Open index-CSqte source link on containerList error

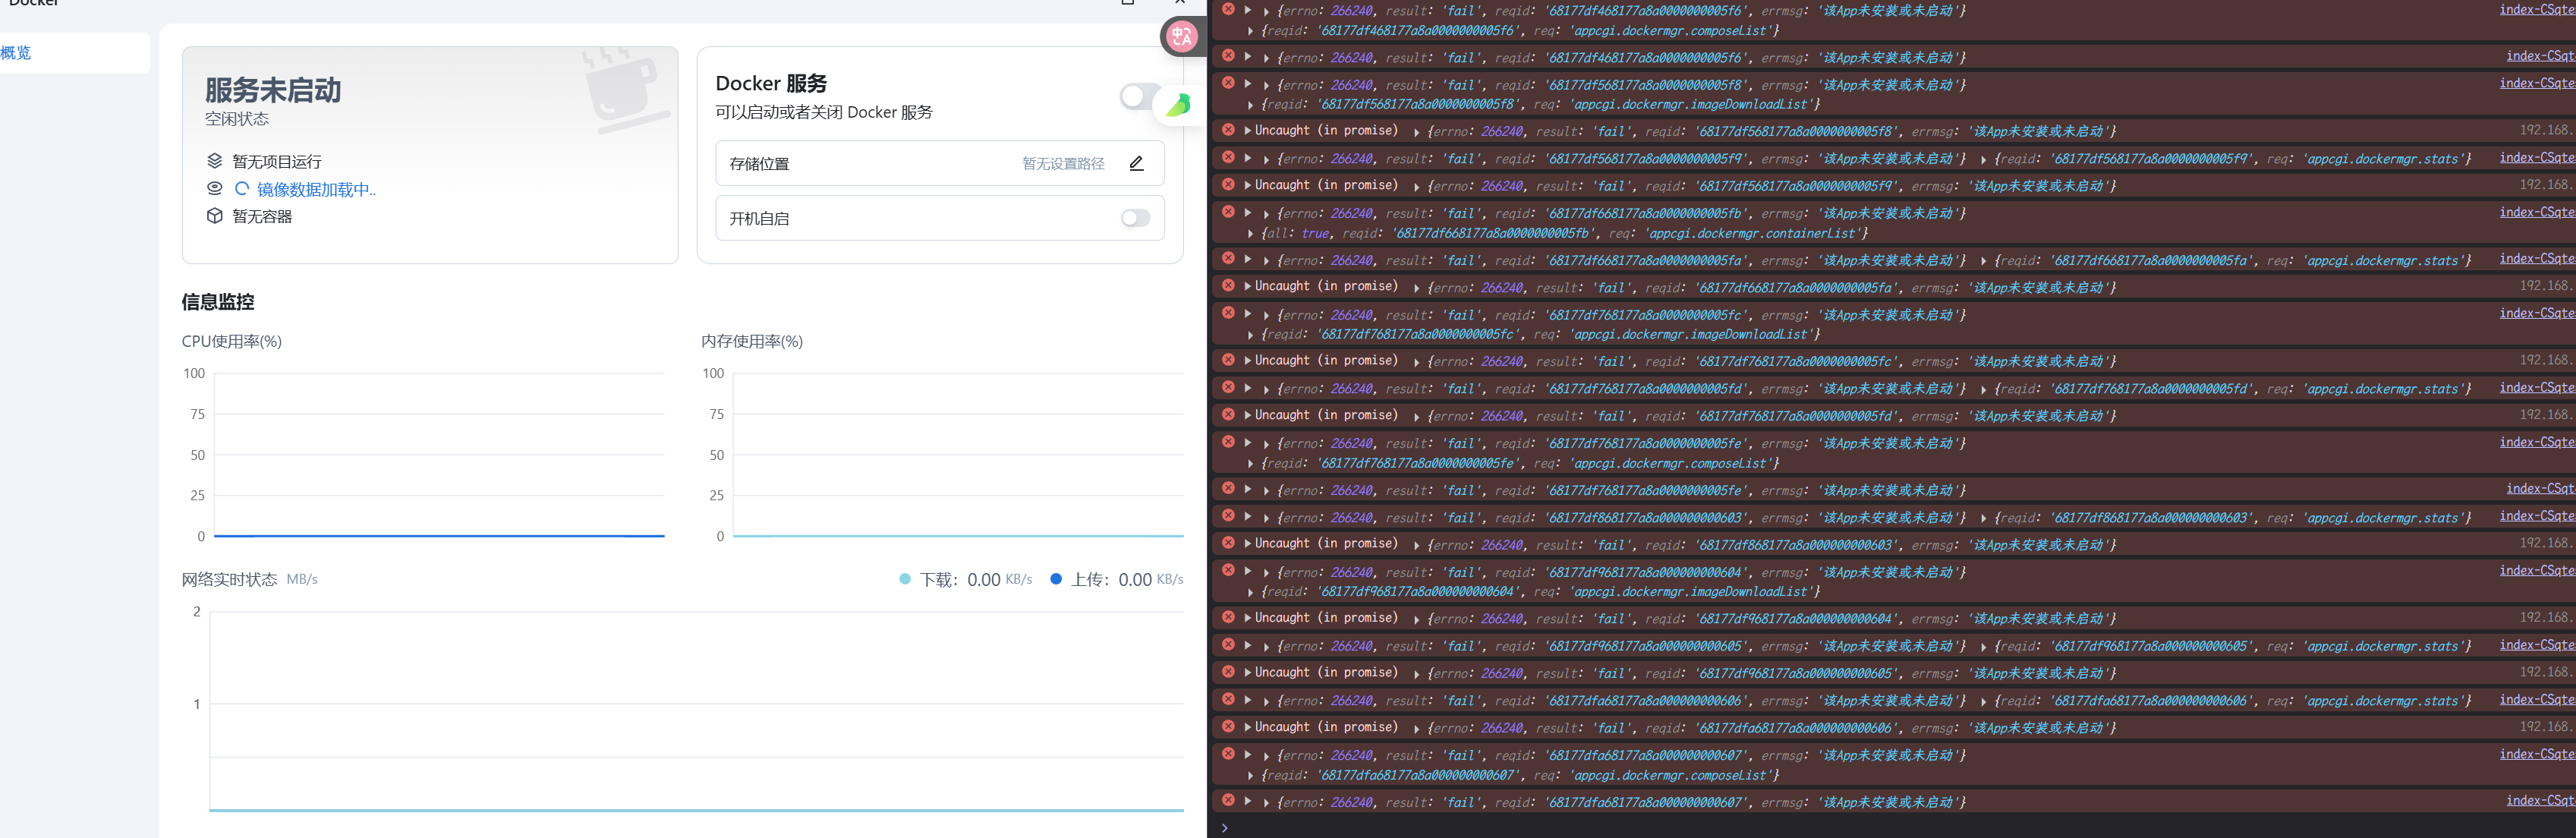click(x=2536, y=212)
